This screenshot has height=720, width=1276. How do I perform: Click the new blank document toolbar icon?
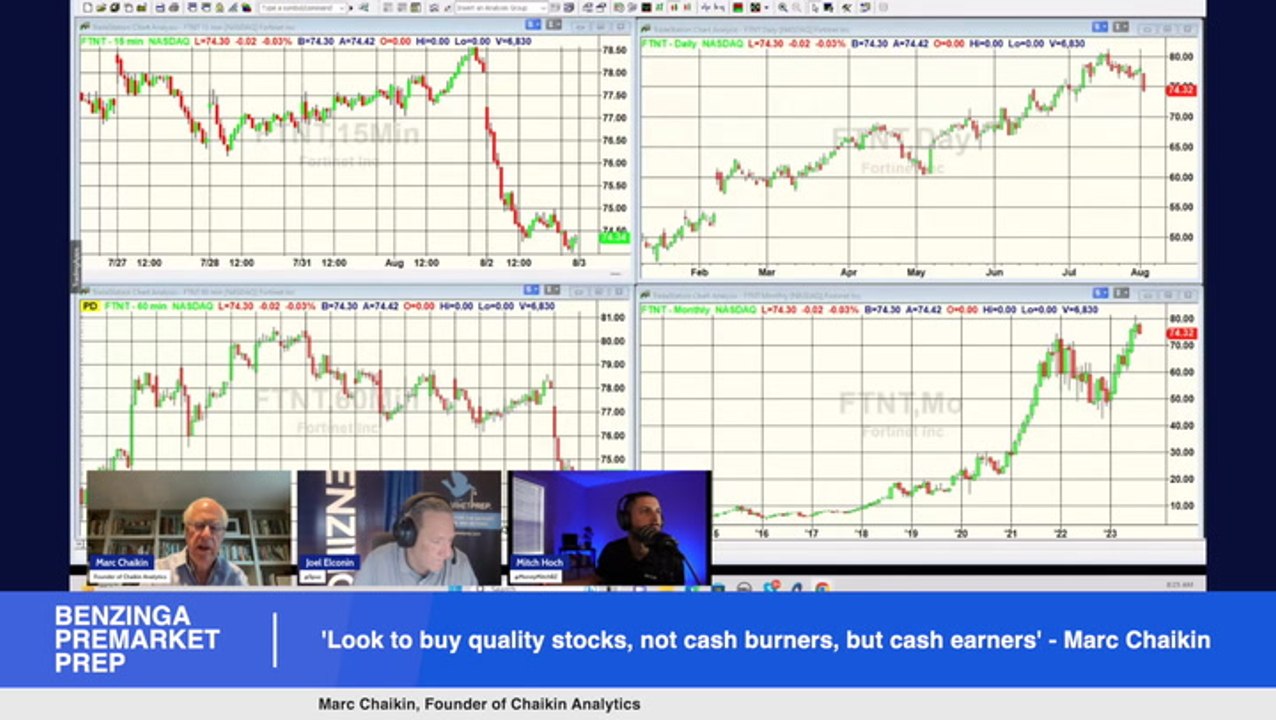tap(87, 7)
